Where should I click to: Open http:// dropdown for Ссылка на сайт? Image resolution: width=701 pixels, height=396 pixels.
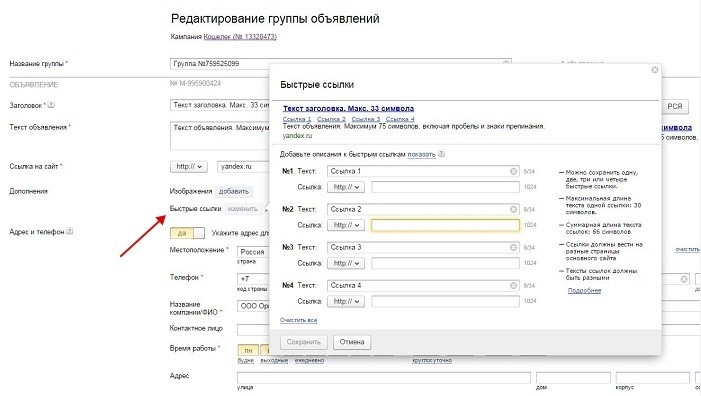189,166
